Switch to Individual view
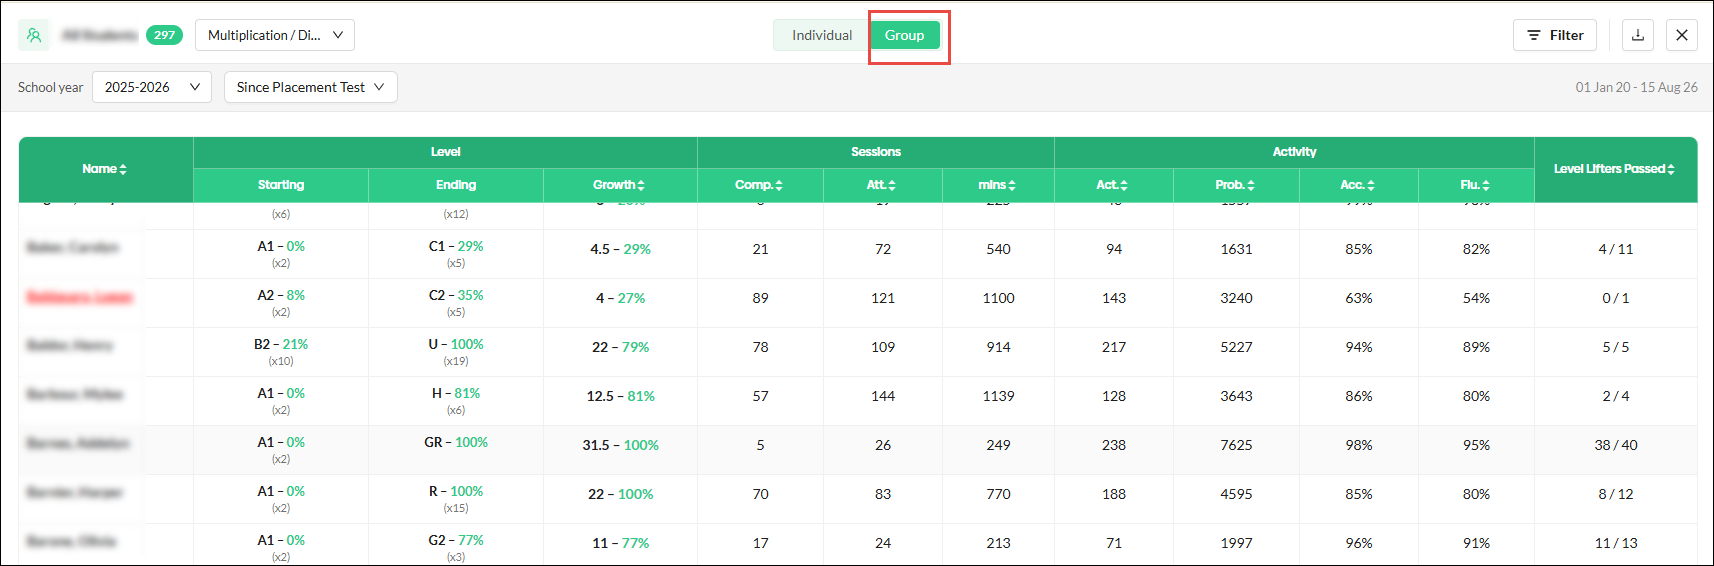This screenshot has height=566, width=1714. tap(822, 35)
